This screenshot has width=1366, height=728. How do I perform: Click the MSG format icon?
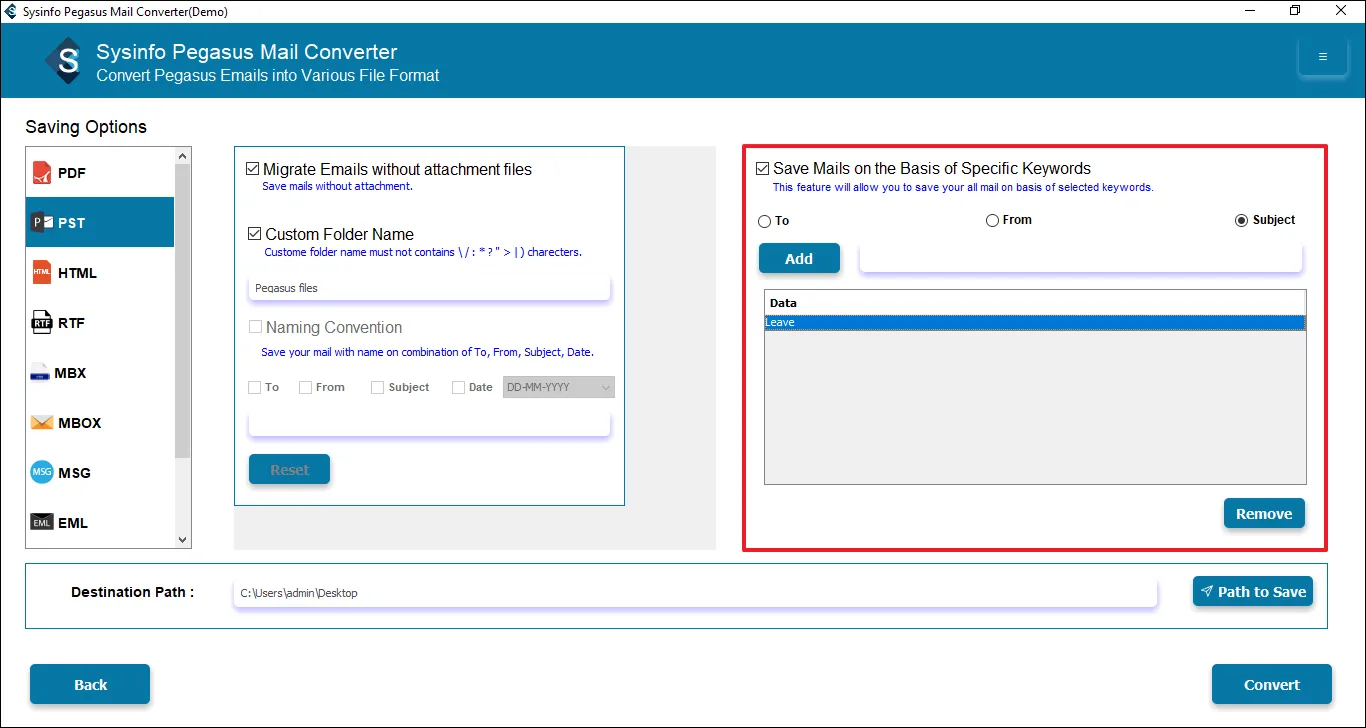click(41, 472)
